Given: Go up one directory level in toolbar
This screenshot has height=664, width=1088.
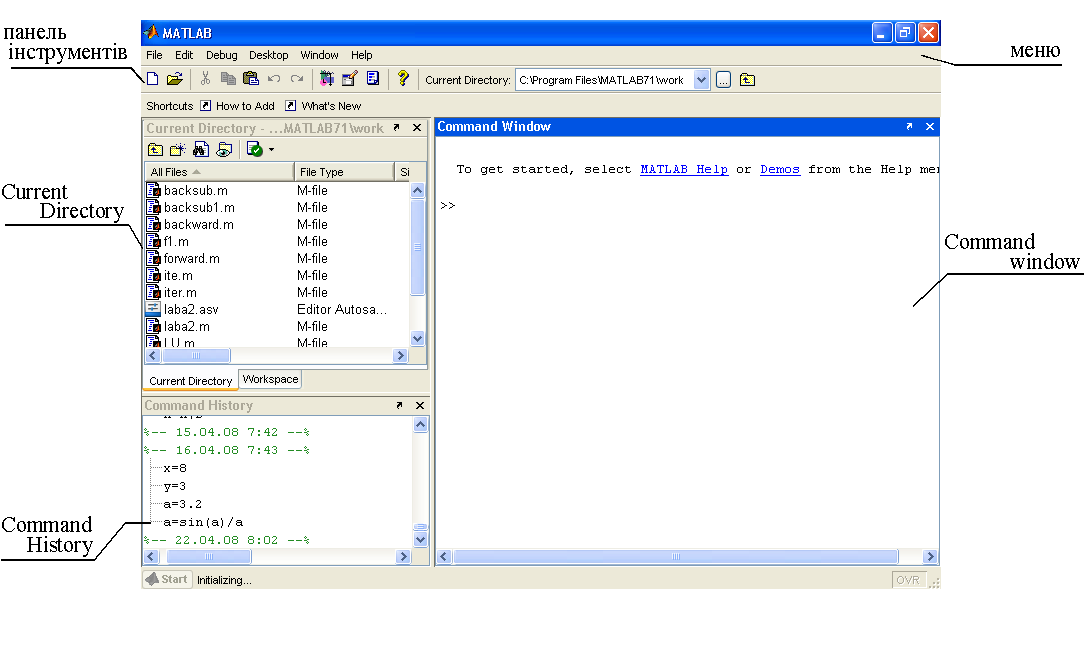Looking at the screenshot, I should (747, 80).
